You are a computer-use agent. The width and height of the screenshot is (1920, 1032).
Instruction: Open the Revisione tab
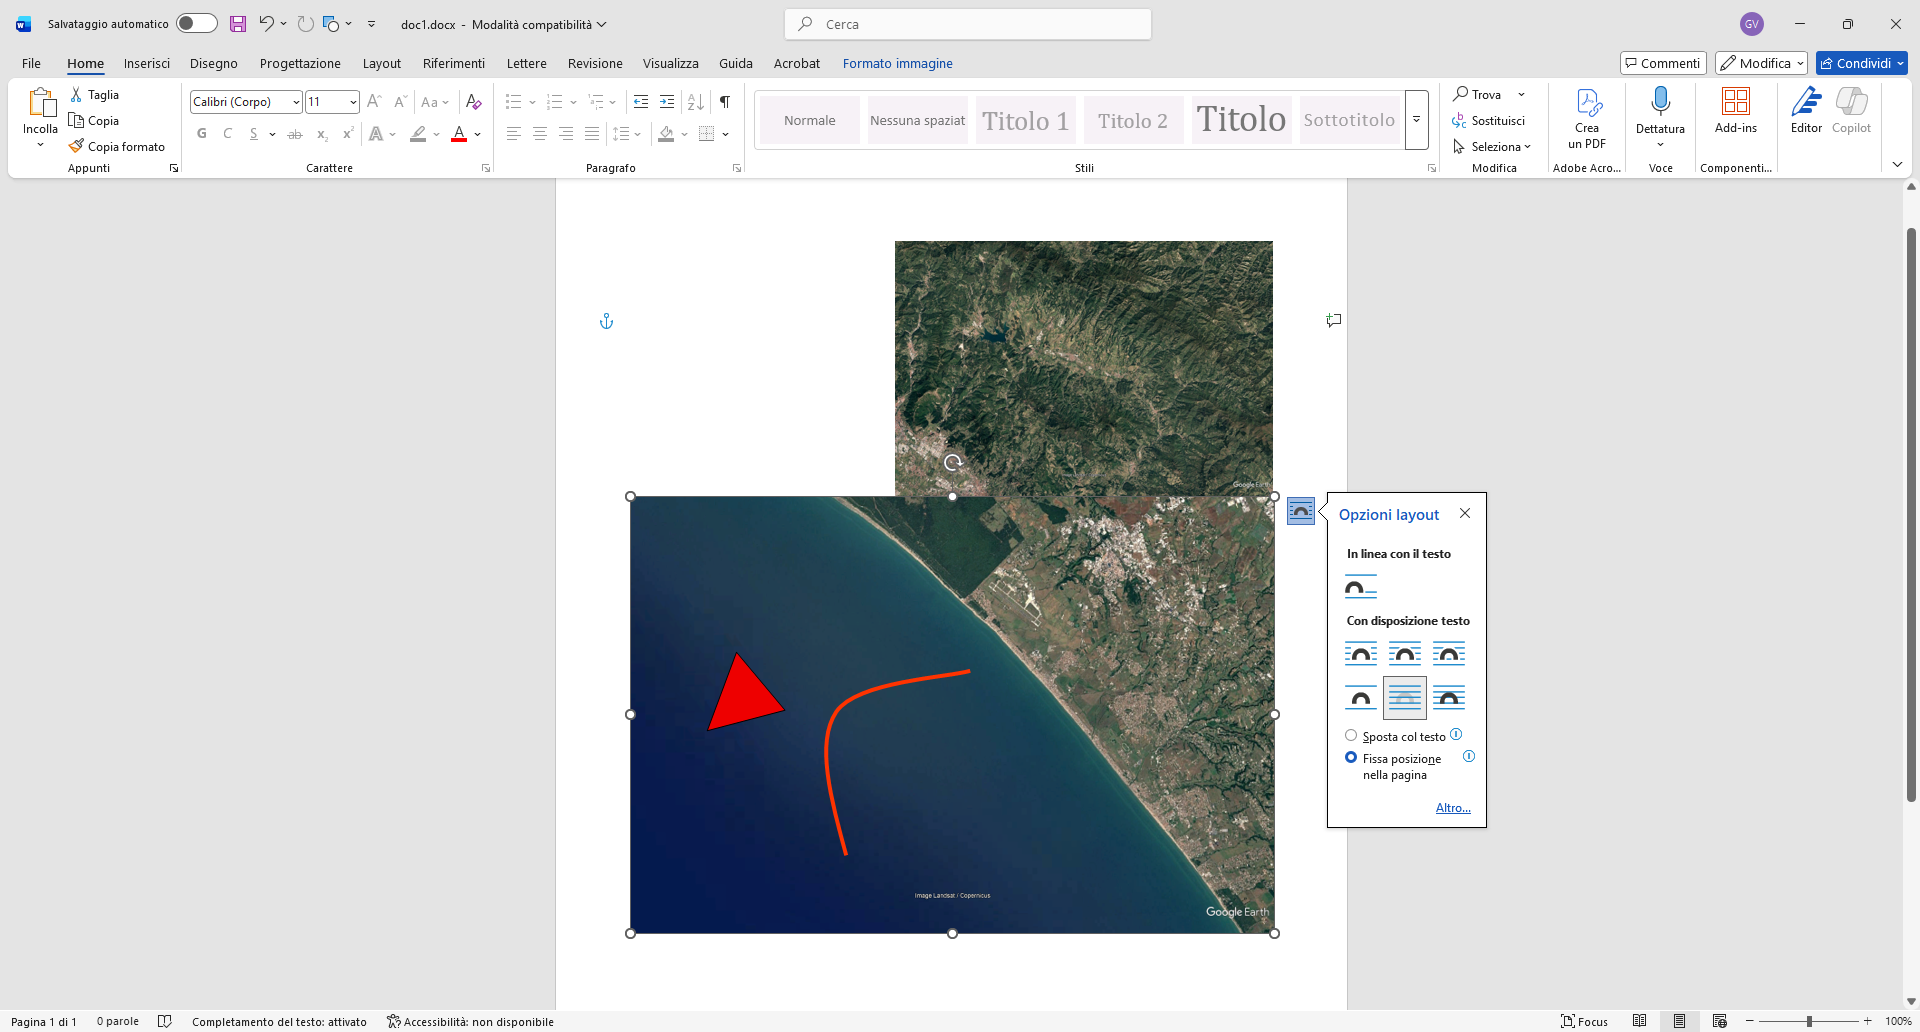click(595, 63)
